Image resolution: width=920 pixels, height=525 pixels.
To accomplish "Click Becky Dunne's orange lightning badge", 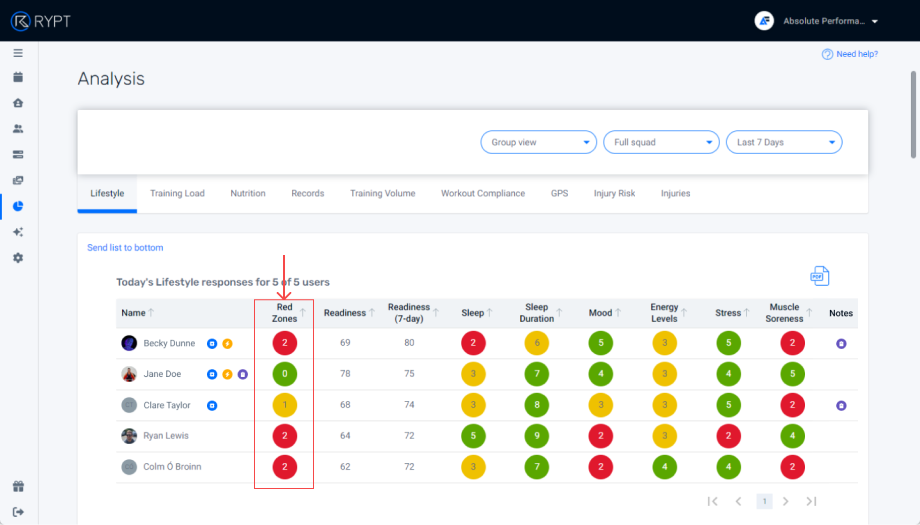I will (x=227, y=344).
